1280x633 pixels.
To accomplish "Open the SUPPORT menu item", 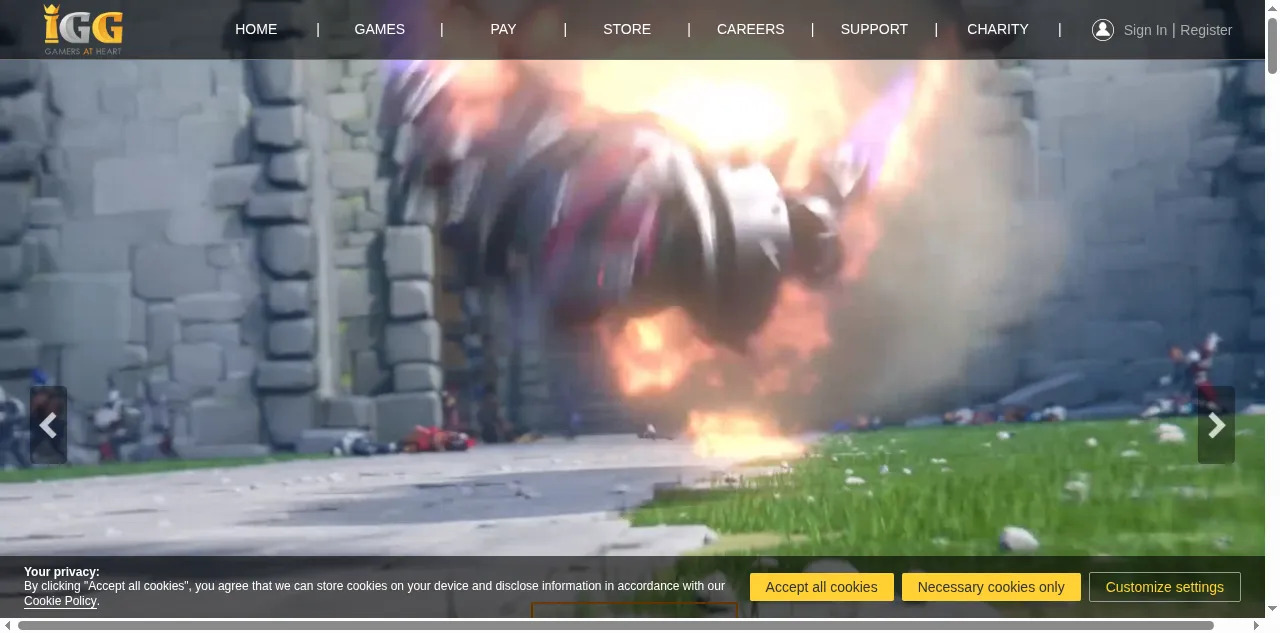I will coord(874,29).
